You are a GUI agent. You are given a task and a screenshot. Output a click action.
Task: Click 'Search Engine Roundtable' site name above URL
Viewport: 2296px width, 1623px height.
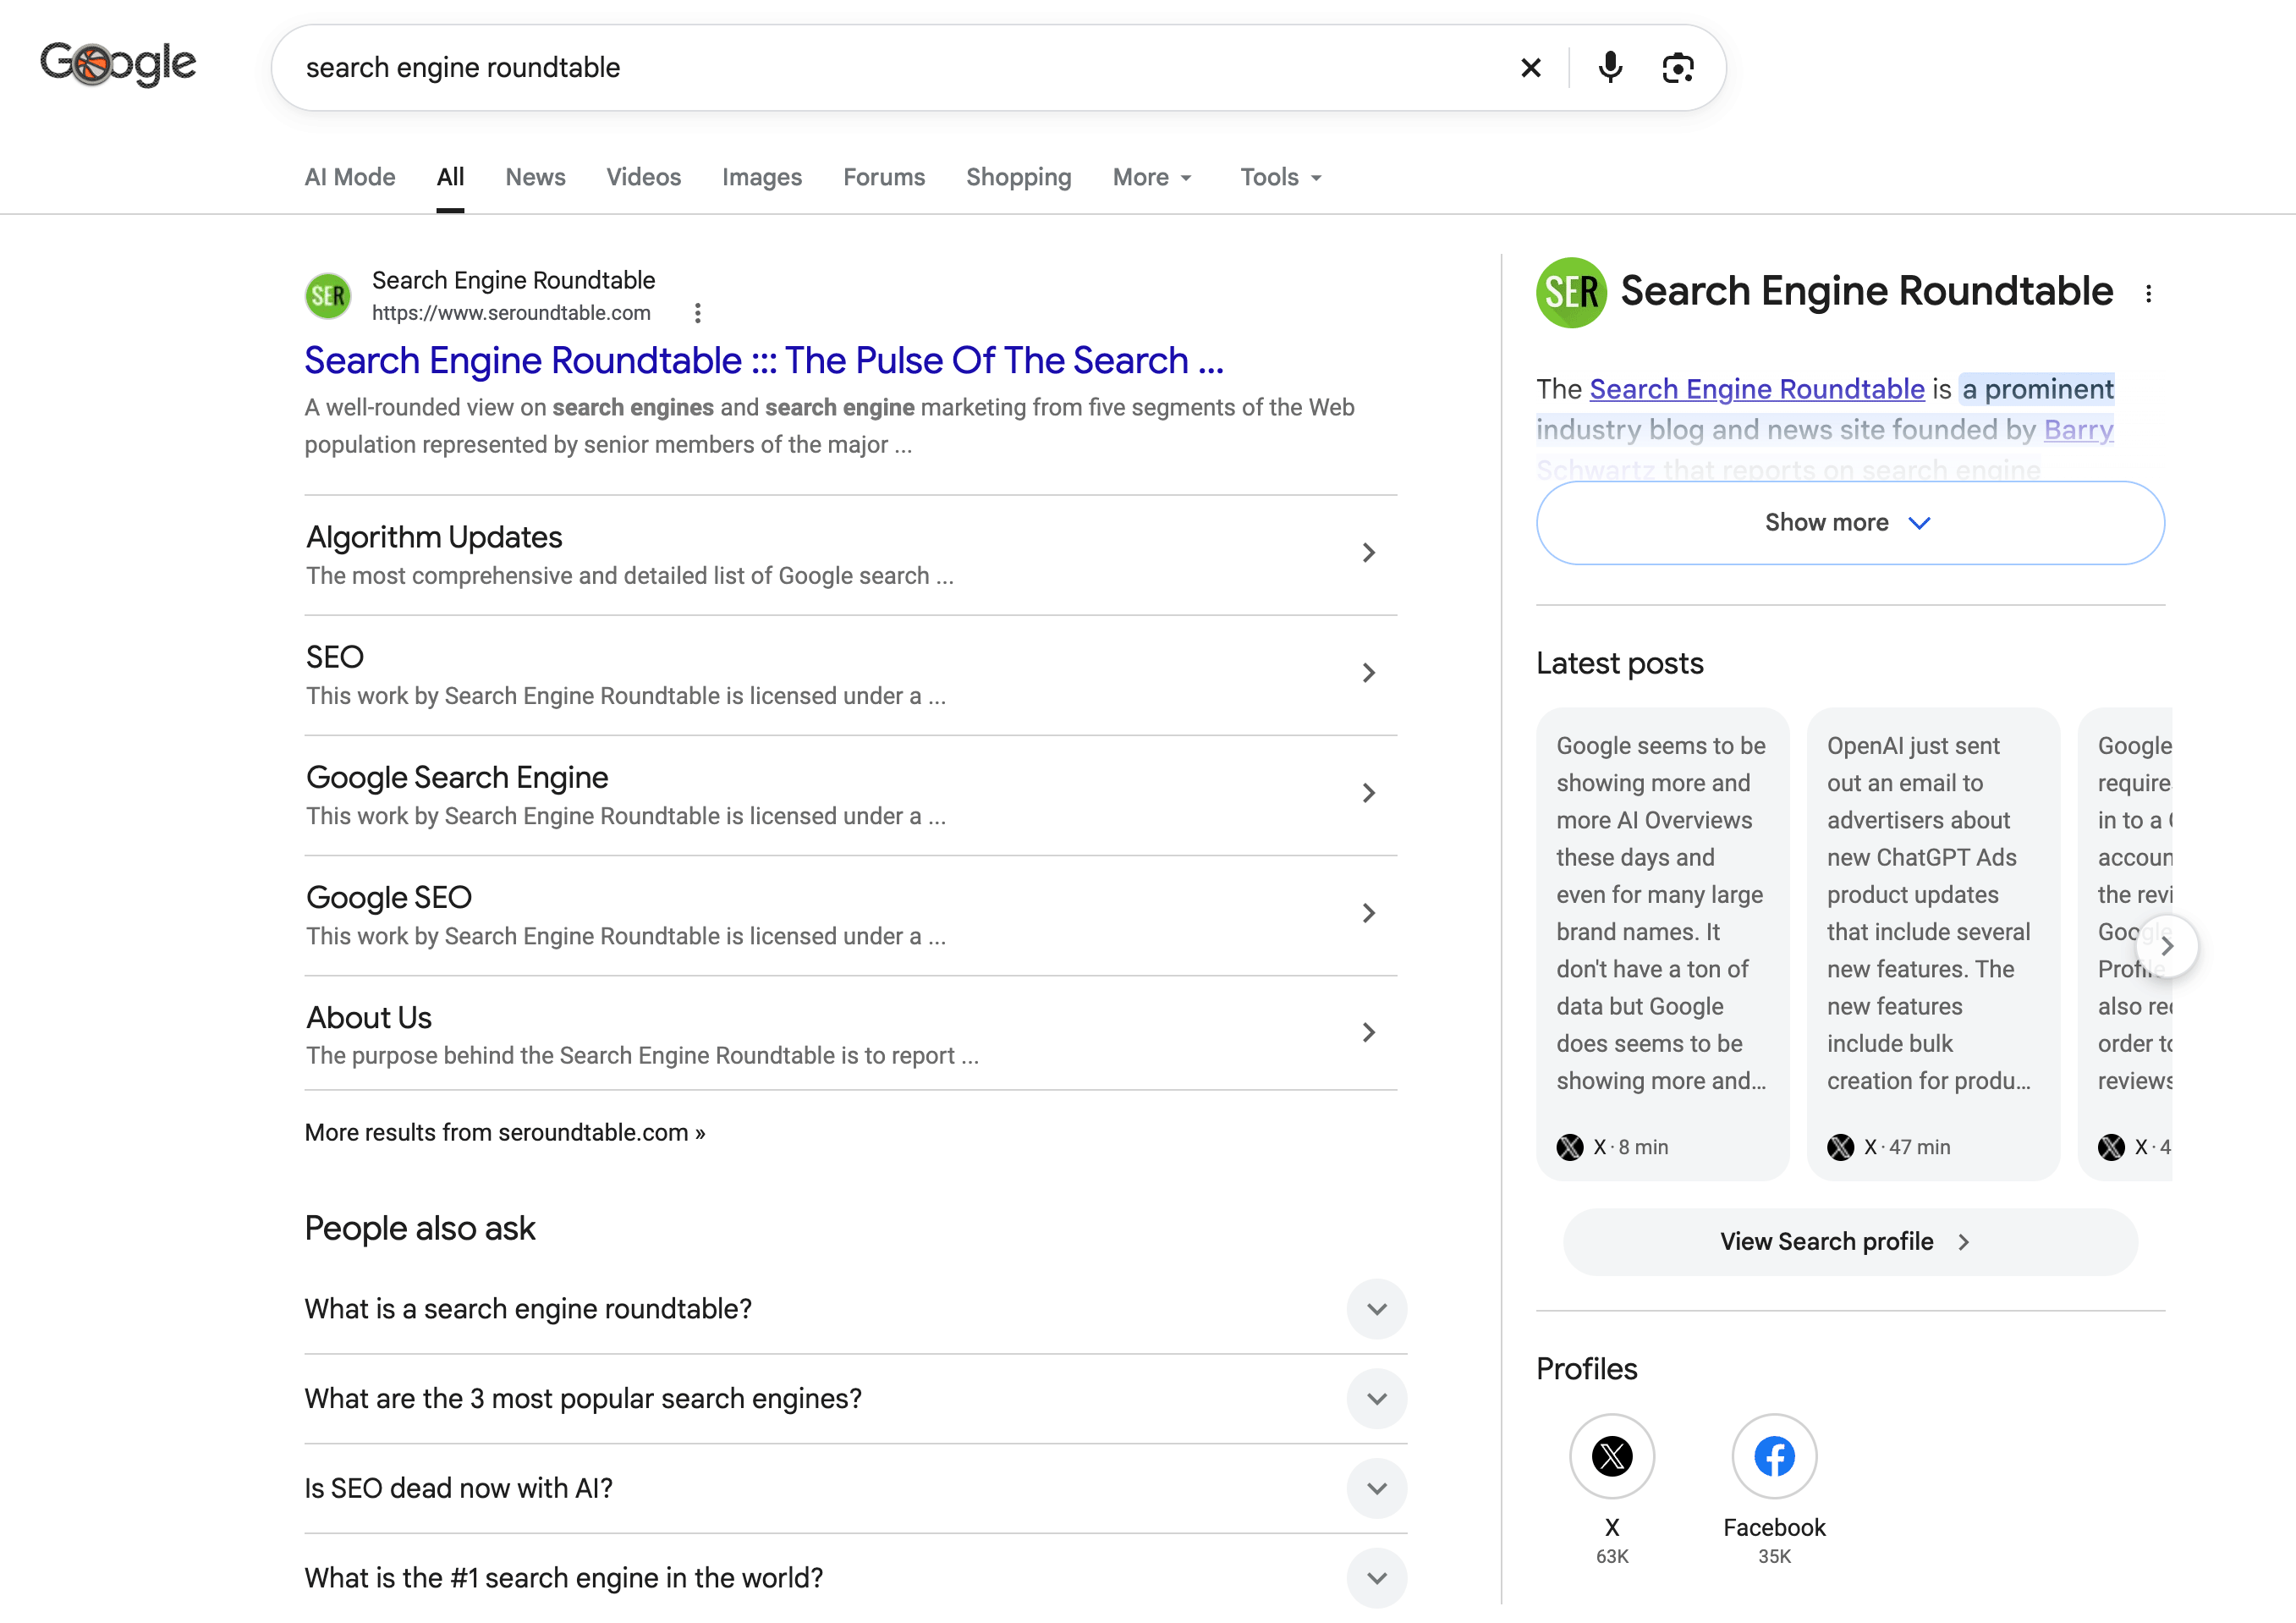pos(513,280)
